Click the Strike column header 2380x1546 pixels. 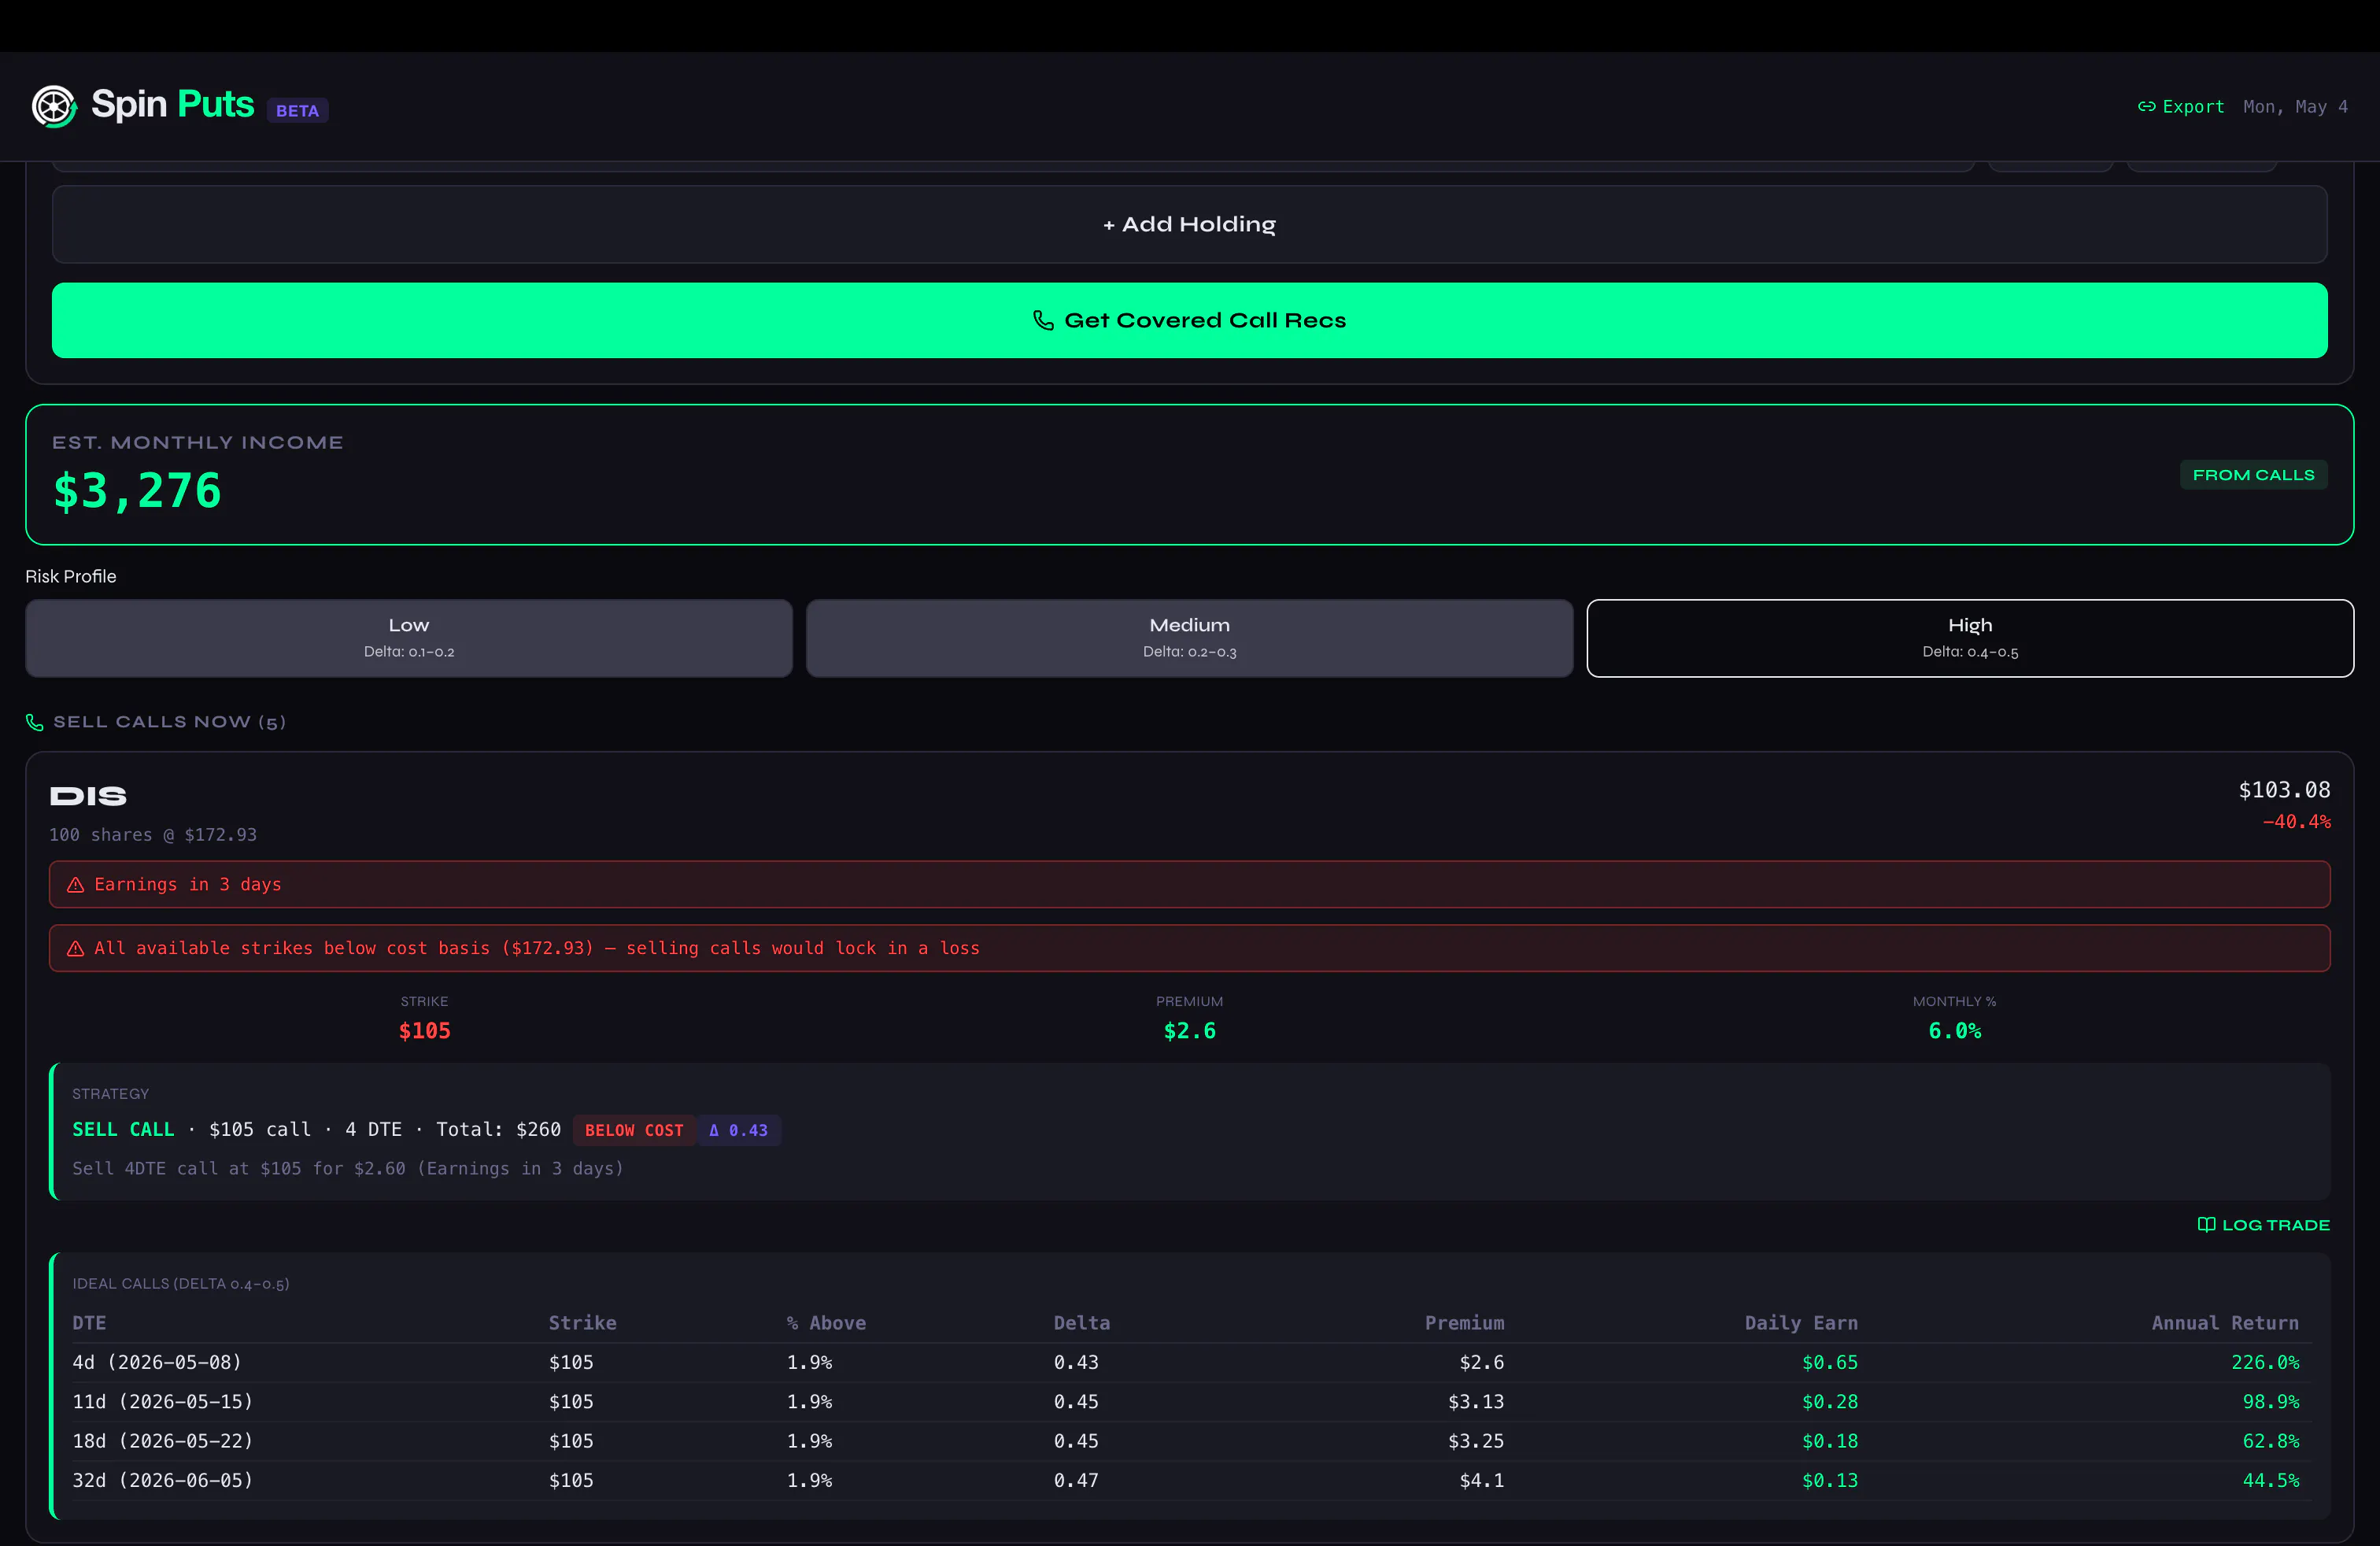pos(583,1323)
